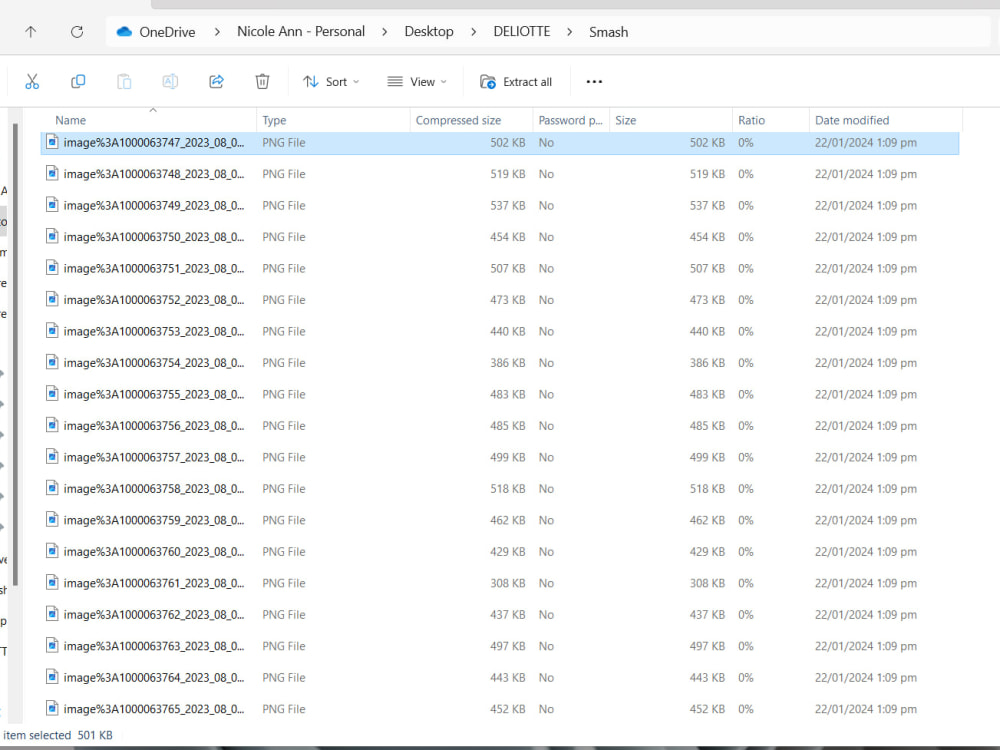Click compressed size 537 KB cell
Viewport: 1000px width, 750px height.
(x=508, y=205)
